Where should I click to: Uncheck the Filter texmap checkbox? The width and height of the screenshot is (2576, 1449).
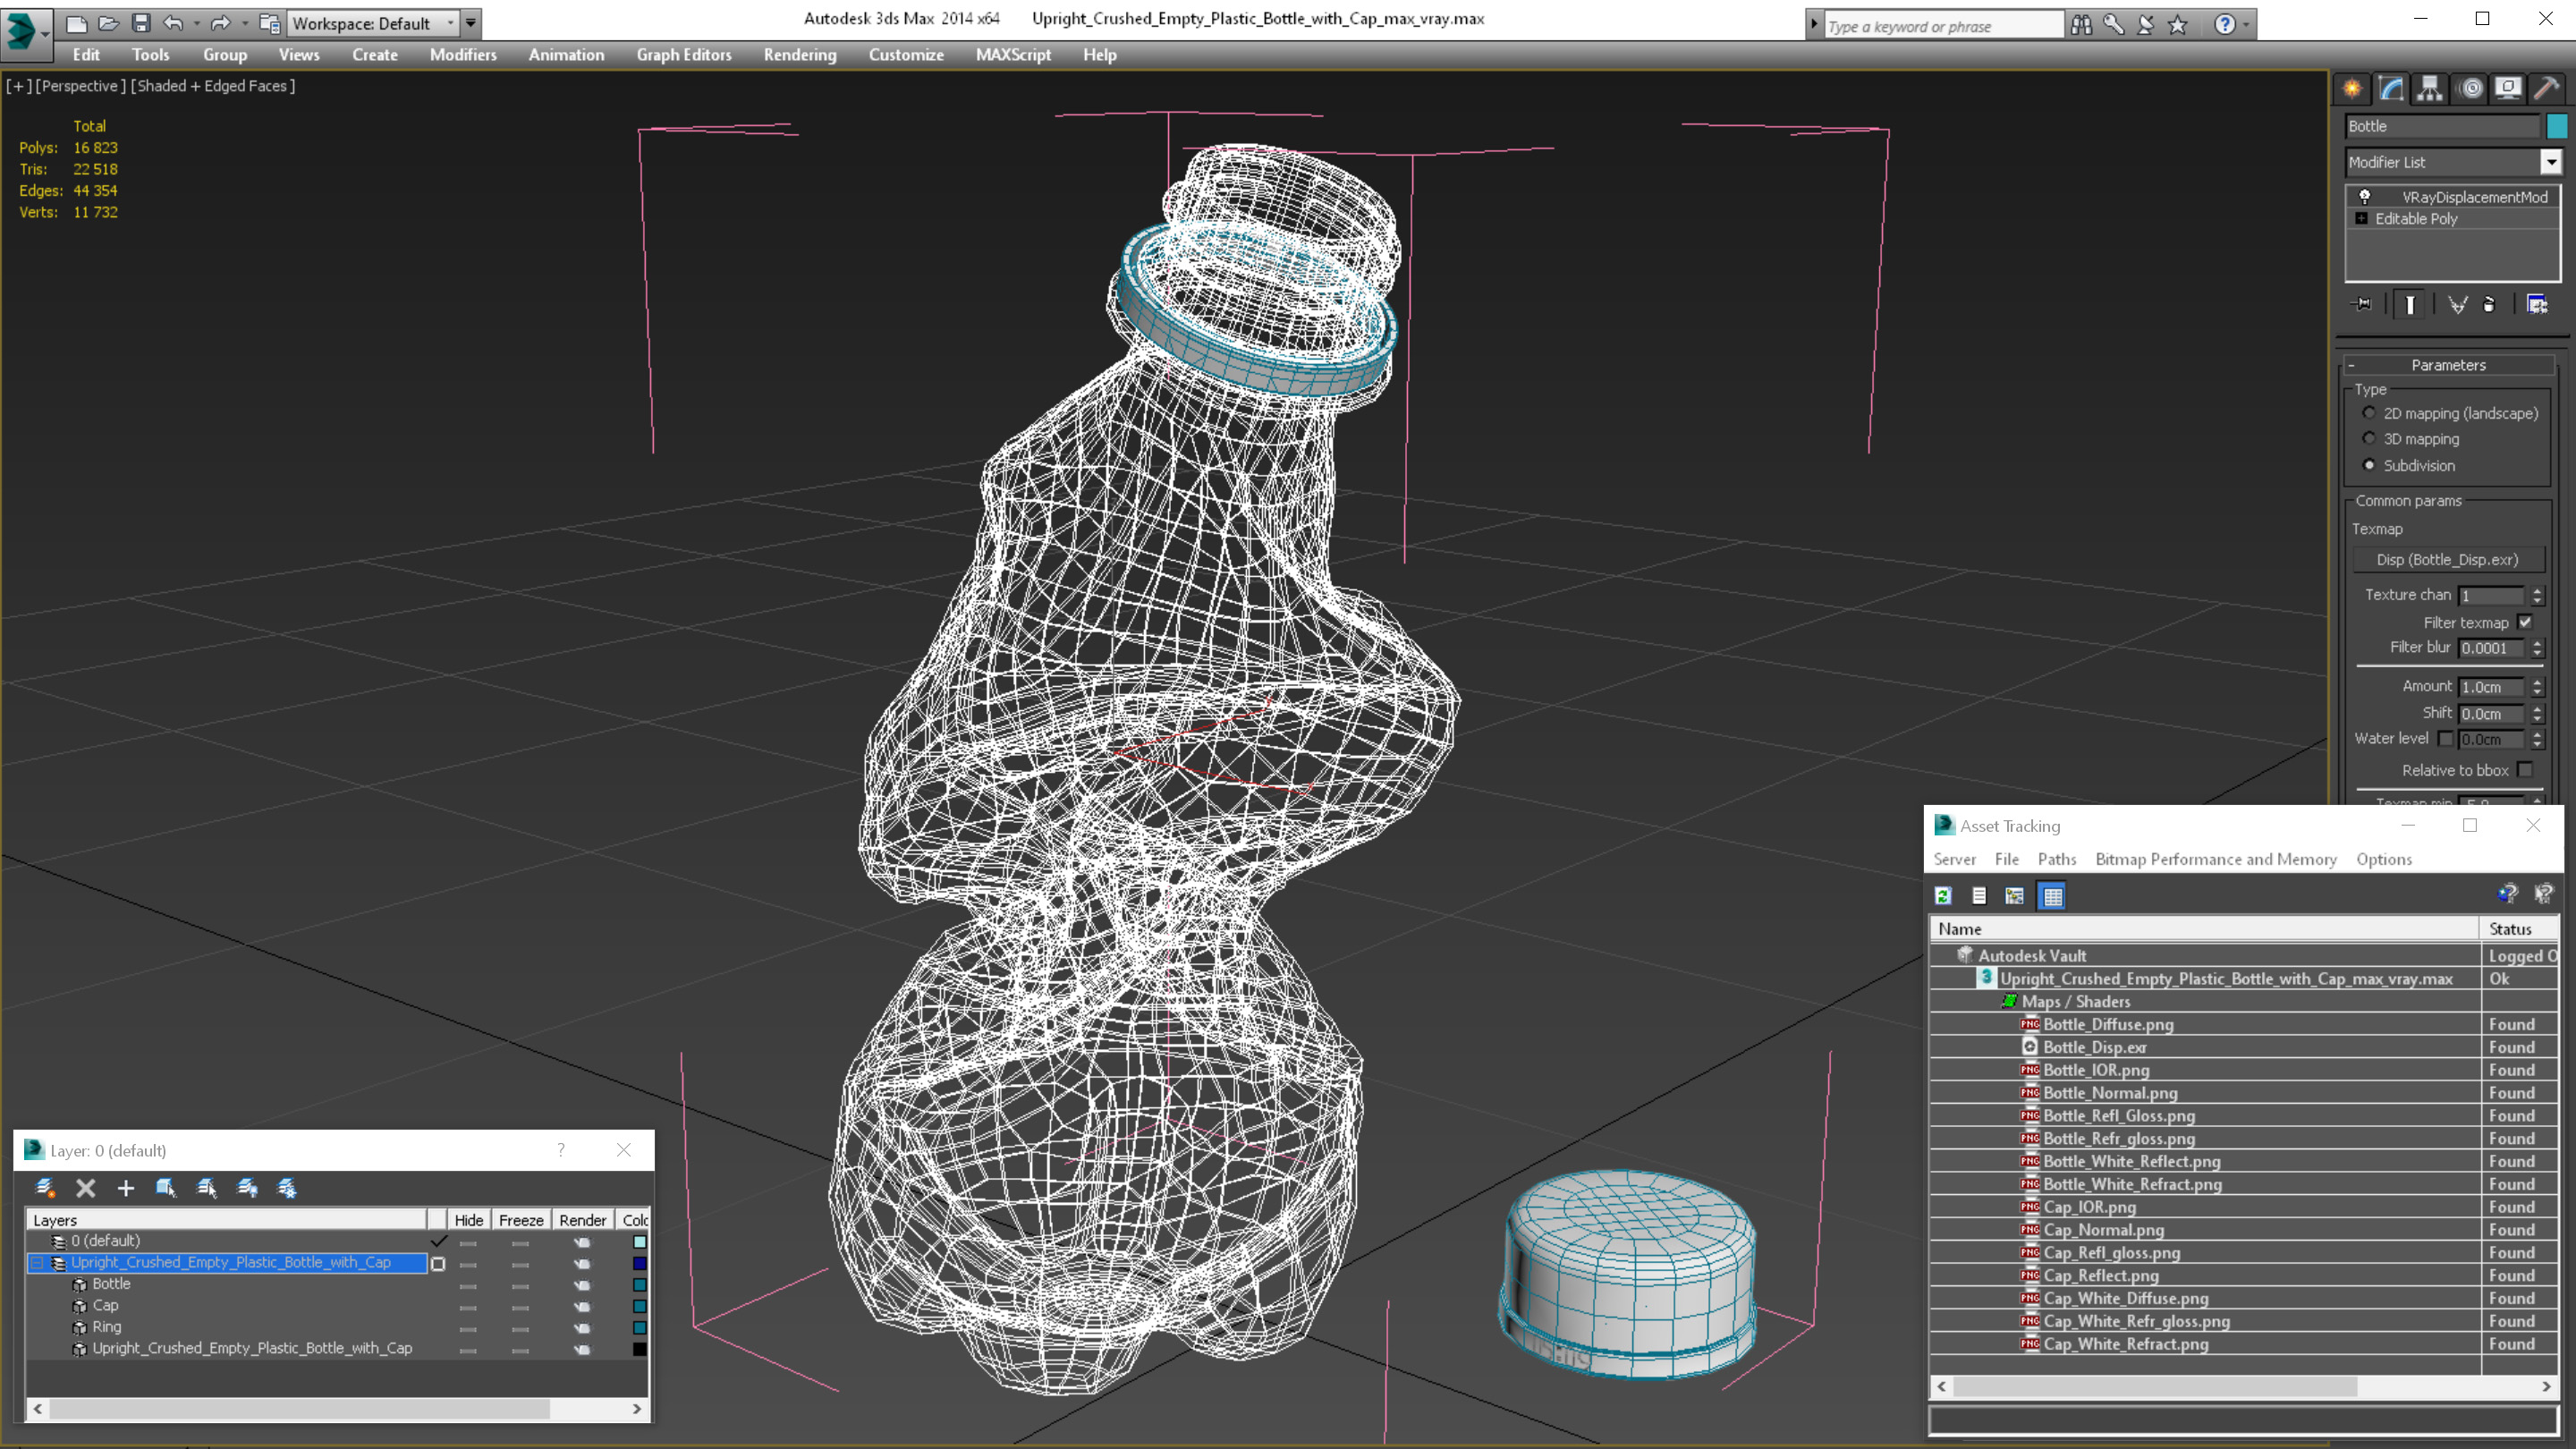click(x=2525, y=622)
